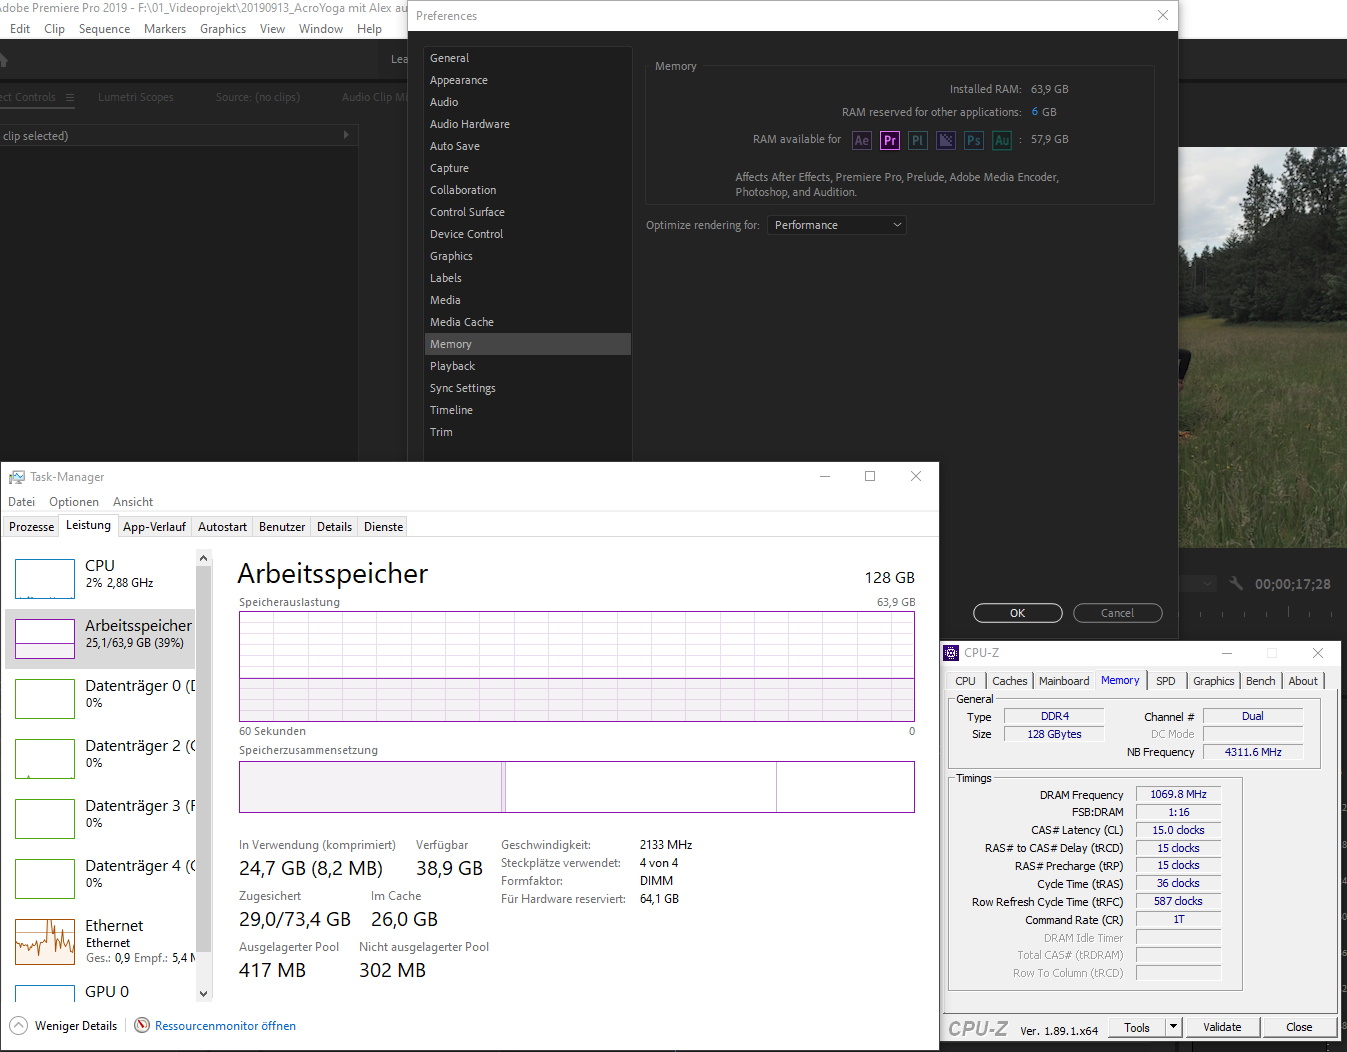The image size is (1347, 1052).
Task: Select CPU graph thumbnail in Task-Manager
Action: click(x=45, y=578)
